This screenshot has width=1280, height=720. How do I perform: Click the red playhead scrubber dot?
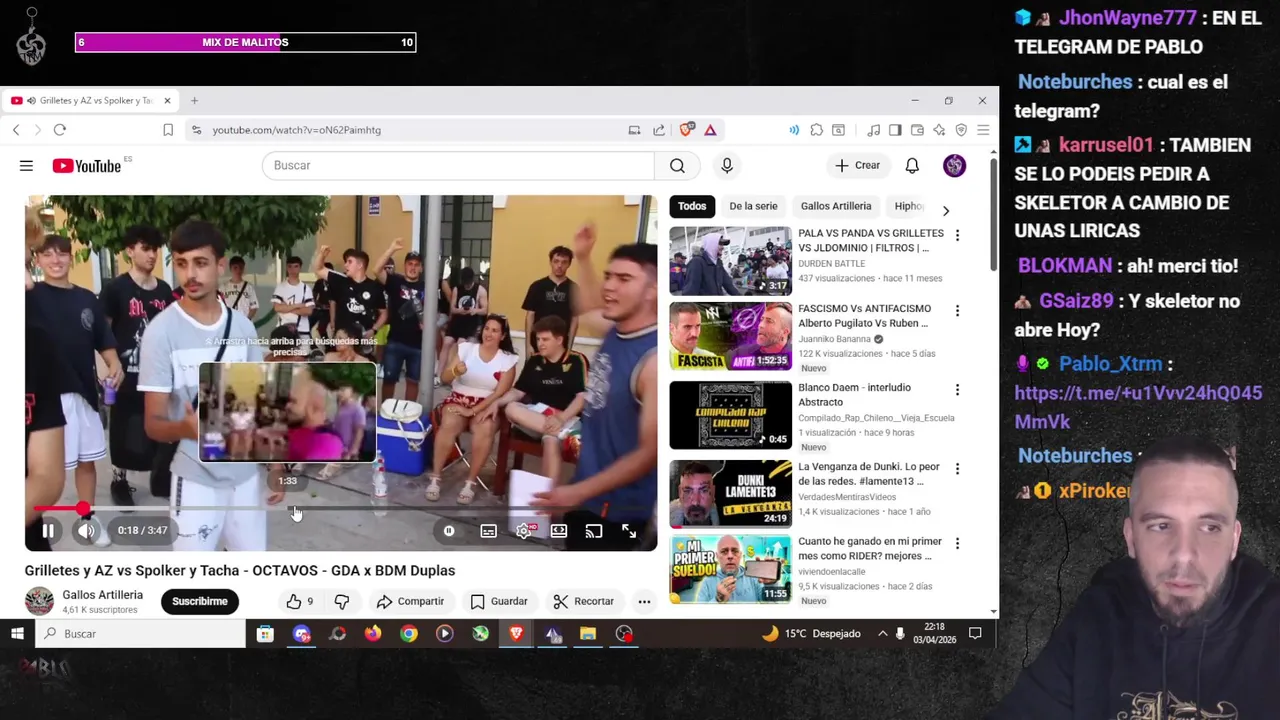pos(83,509)
